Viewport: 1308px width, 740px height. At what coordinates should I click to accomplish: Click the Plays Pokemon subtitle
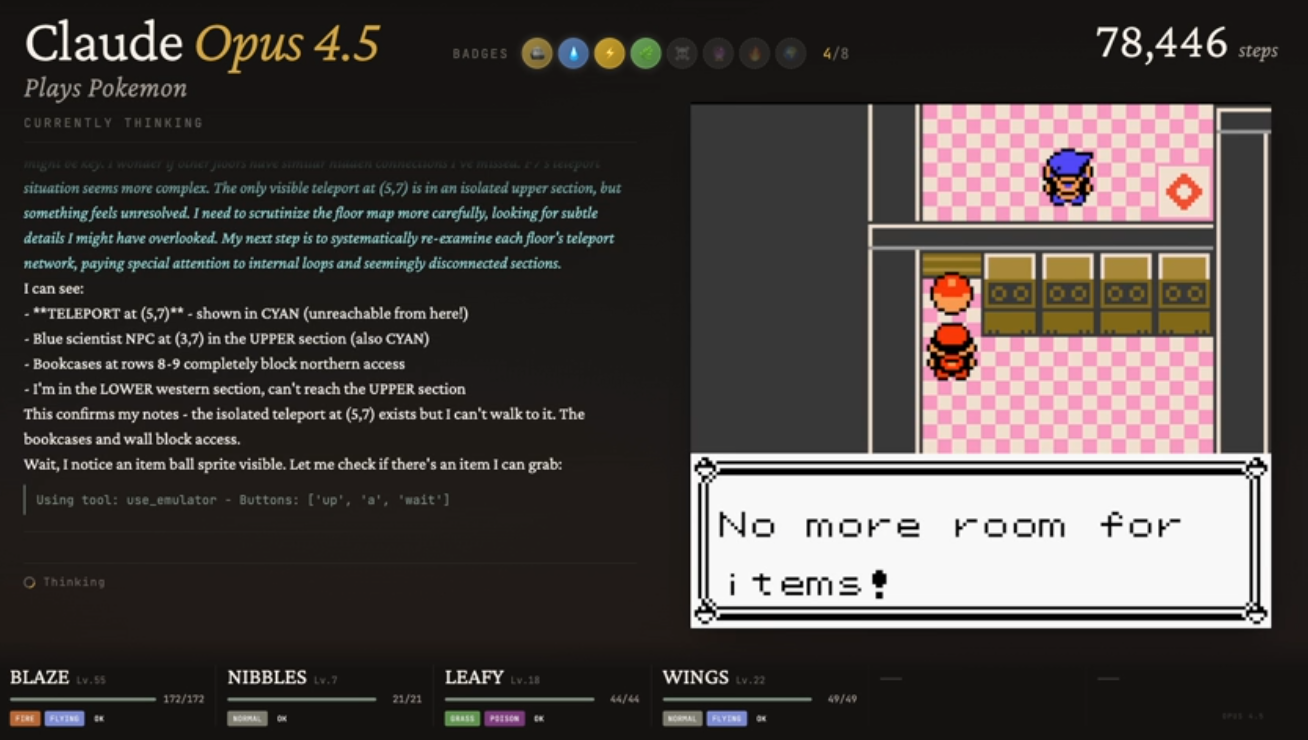coord(105,89)
